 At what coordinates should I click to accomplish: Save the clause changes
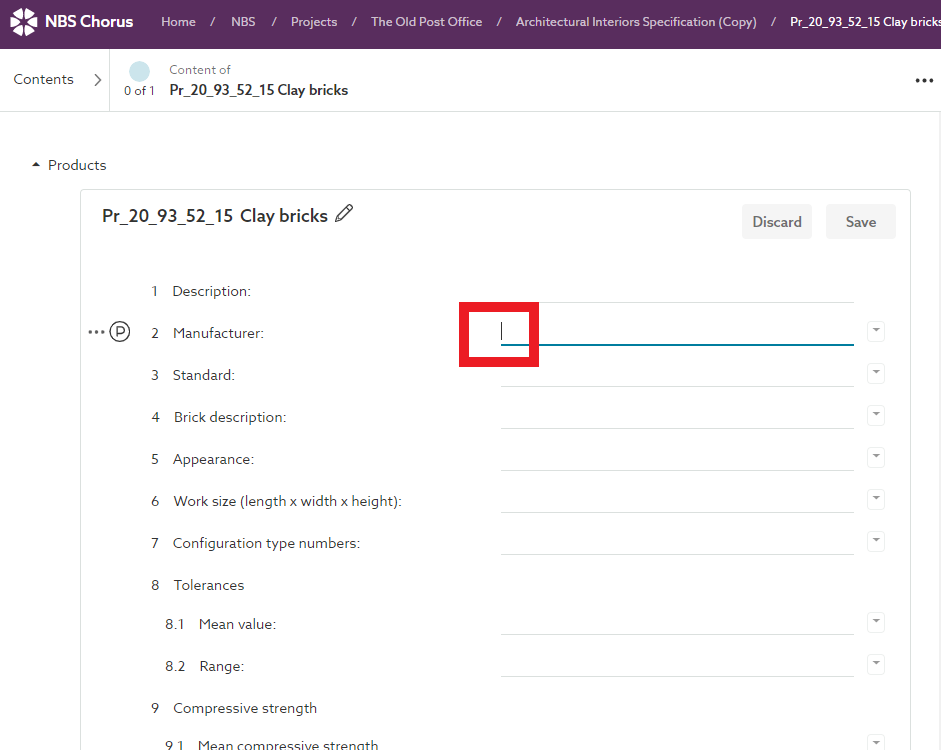pos(861,222)
